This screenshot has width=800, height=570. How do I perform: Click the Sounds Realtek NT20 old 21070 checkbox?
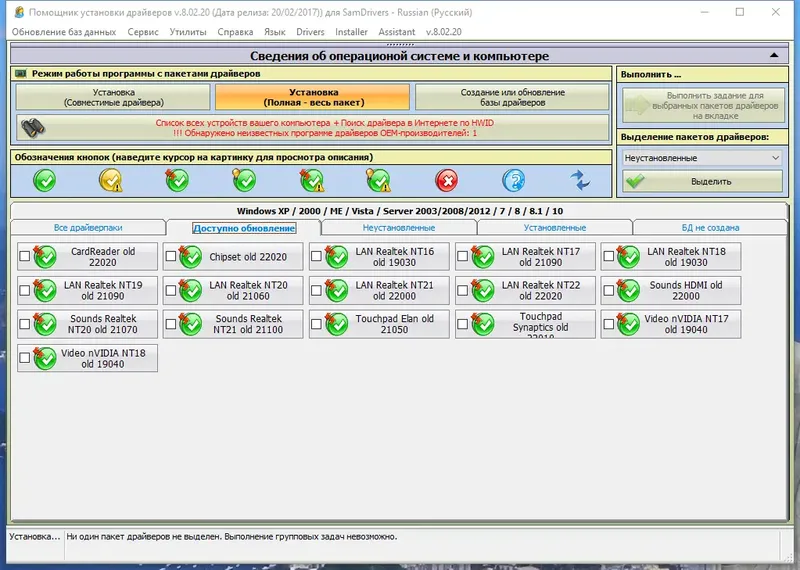click(24, 324)
